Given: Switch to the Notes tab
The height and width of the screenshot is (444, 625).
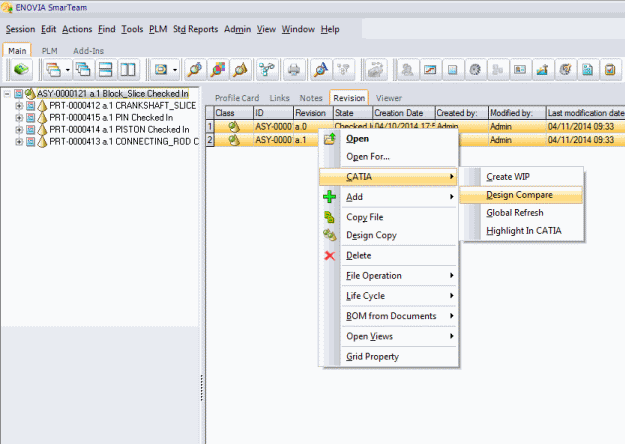Looking at the screenshot, I should (x=311, y=98).
